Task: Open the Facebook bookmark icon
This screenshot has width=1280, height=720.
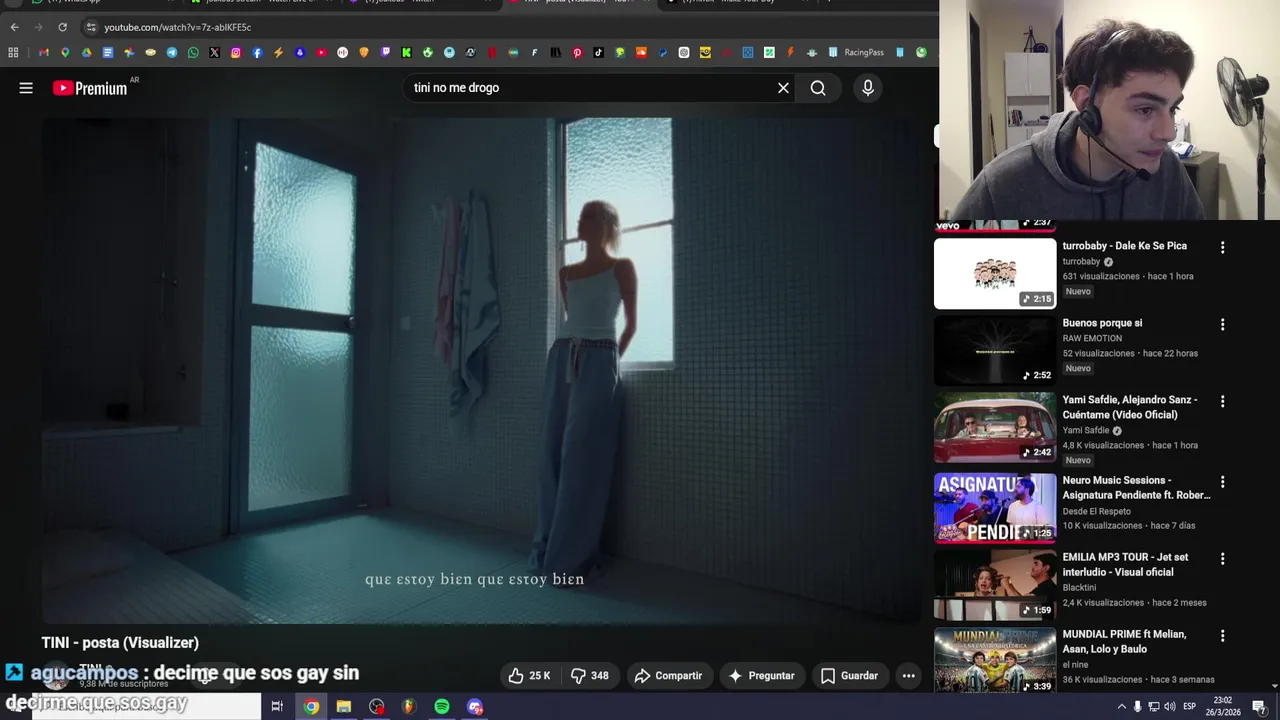Action: pos(257,52)
